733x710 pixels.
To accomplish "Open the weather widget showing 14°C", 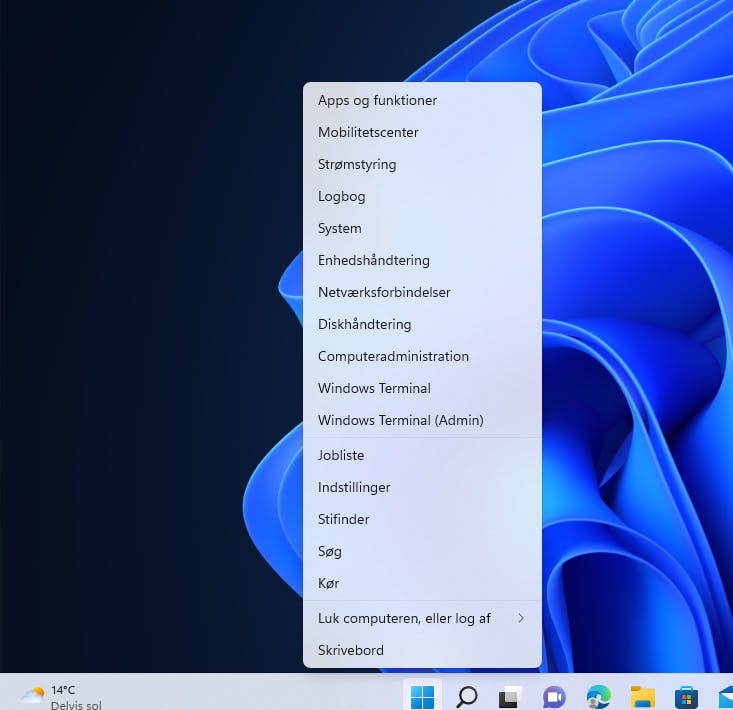I will pyautogui.click(x=60, y=697).
